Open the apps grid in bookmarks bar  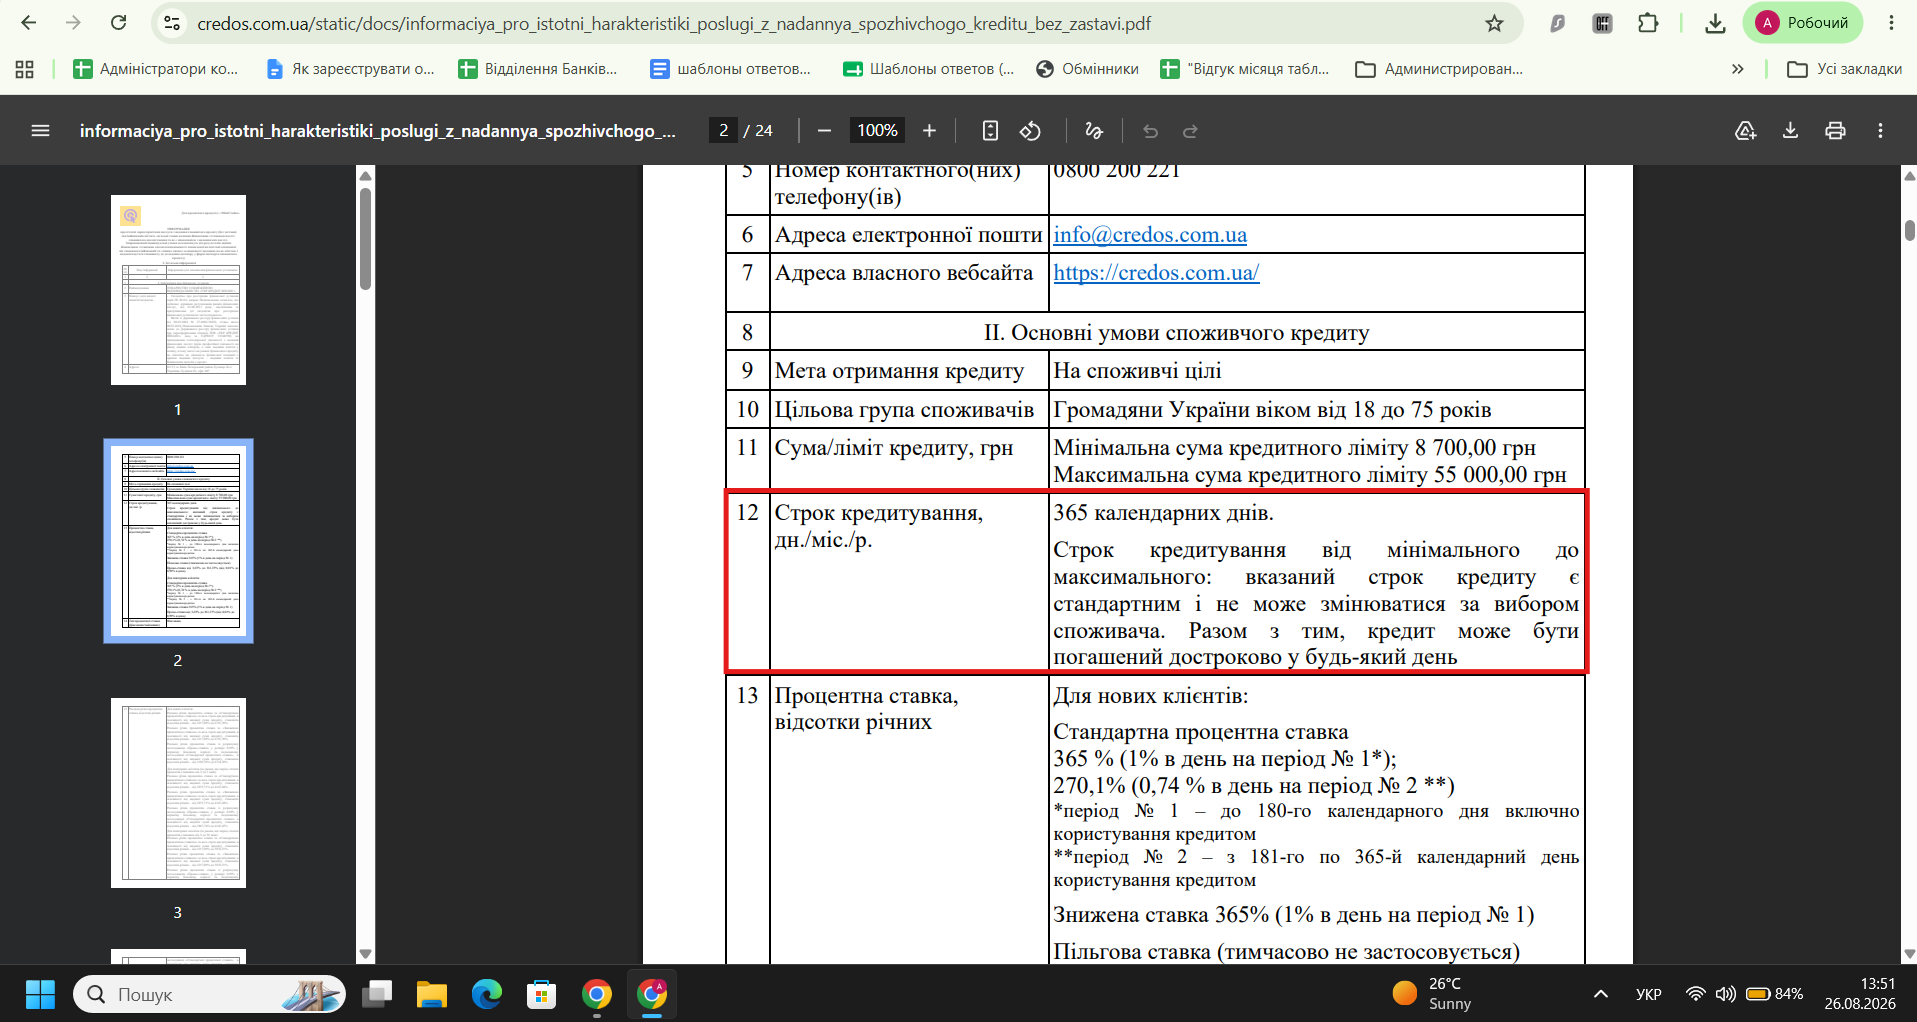pos(25,69)
